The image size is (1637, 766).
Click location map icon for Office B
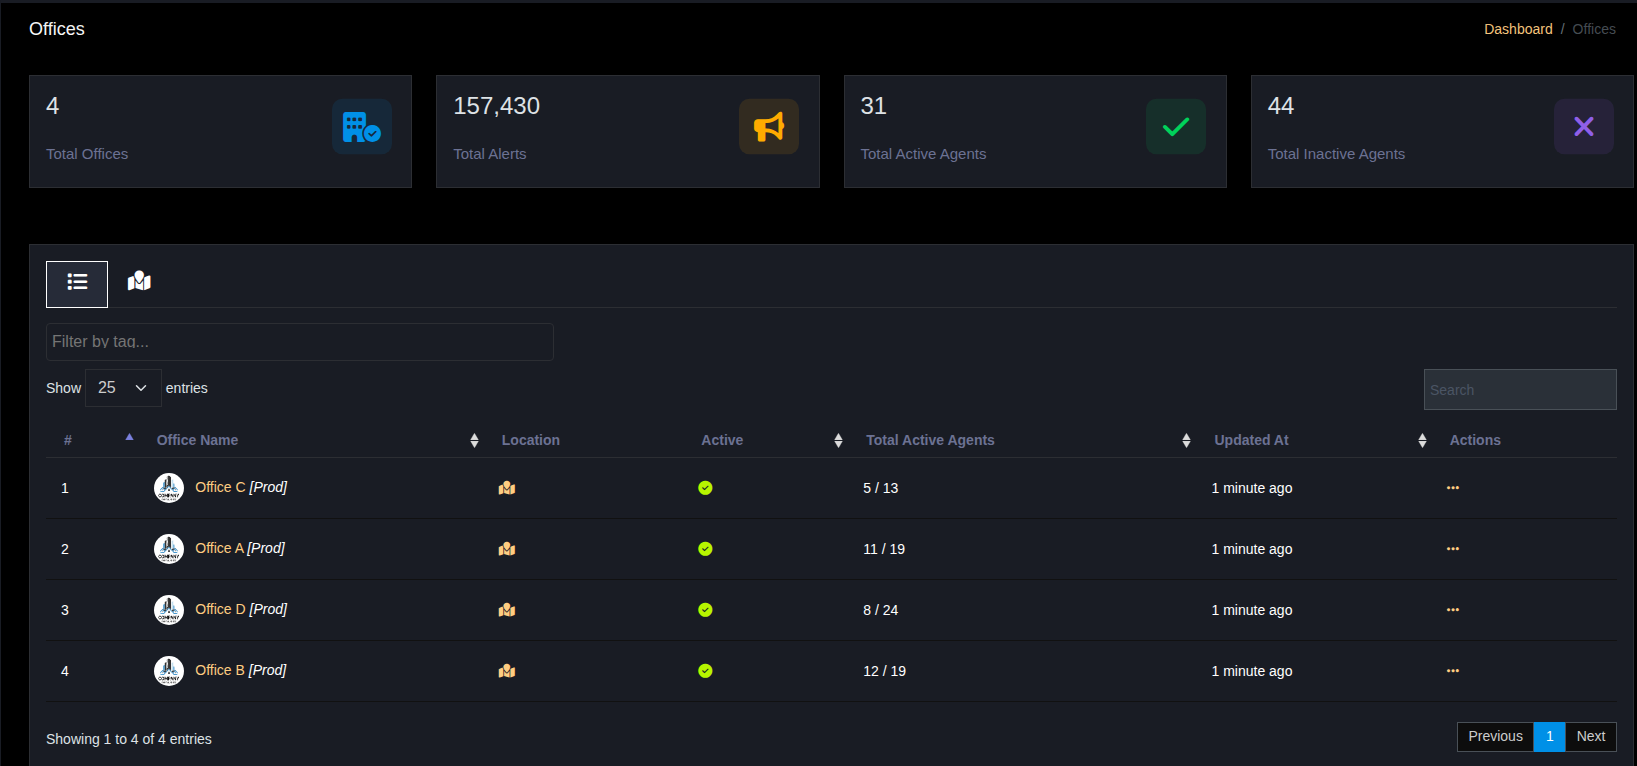coord(507,671)
